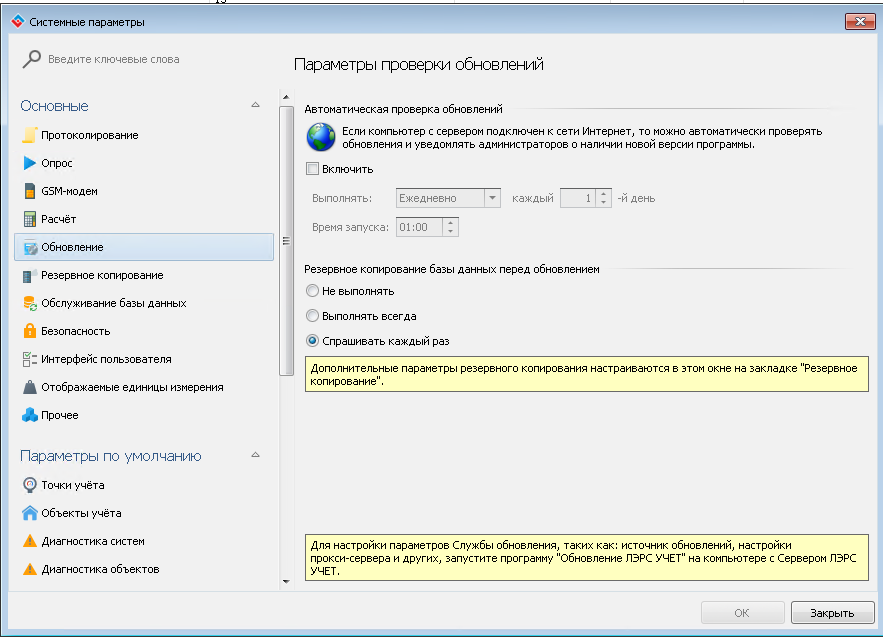
Task: Open the Диагностика объектов defaults page
Action: click(x=144, y=569)
